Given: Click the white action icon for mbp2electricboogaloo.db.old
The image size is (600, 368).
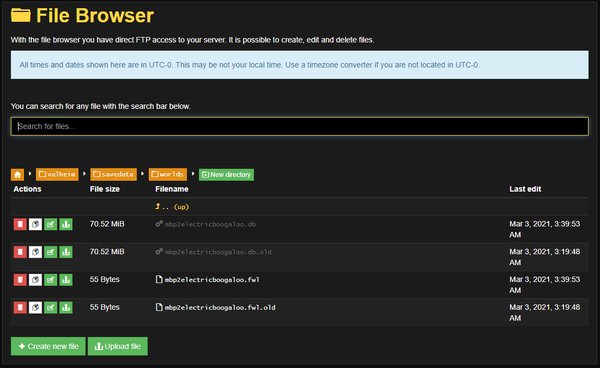Looking at the screenshot, I should (35, 252).
